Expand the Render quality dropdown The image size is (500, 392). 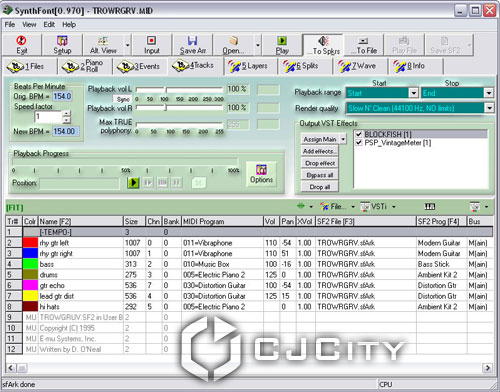(x=489, y=108)
